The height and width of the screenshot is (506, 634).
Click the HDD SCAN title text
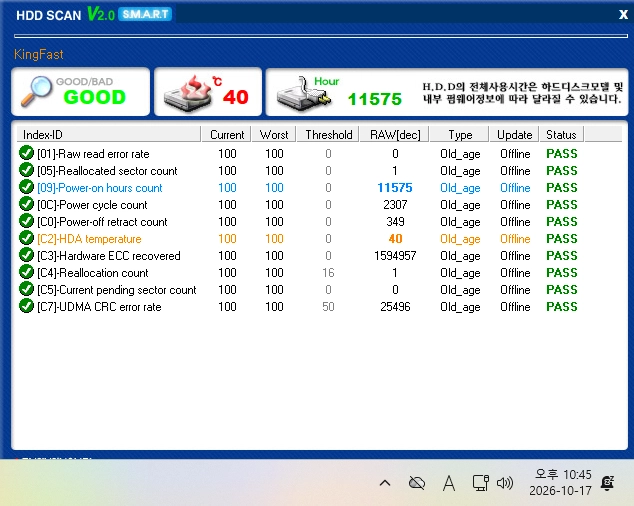(x=49, y=15)
